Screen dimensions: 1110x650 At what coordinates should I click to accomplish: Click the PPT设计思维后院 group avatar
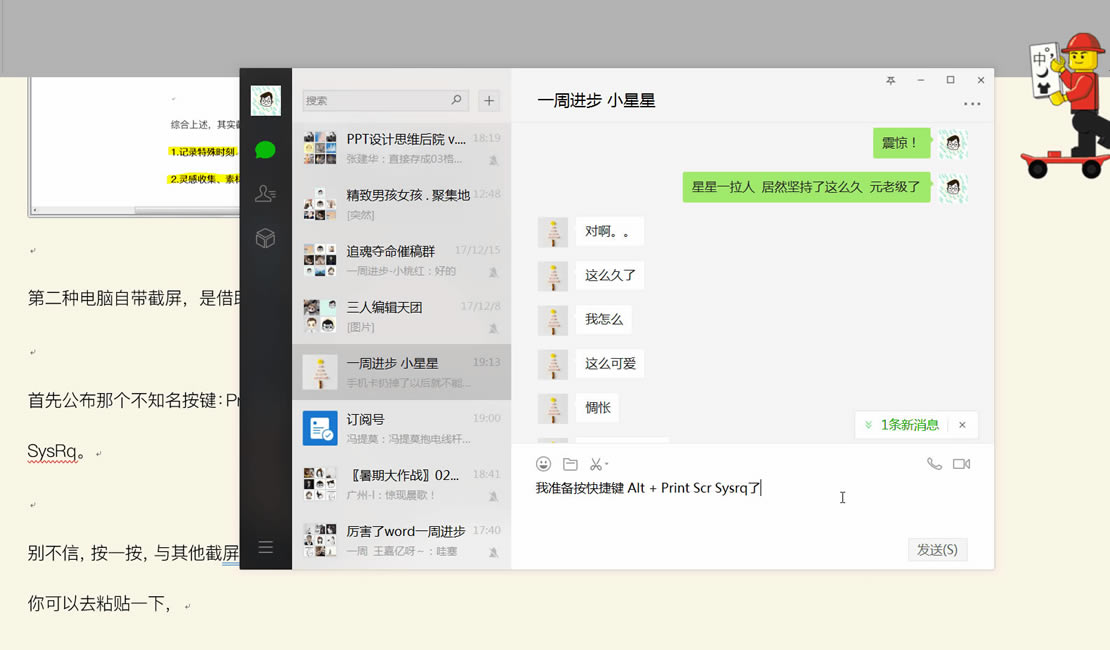tap(320, 148)
